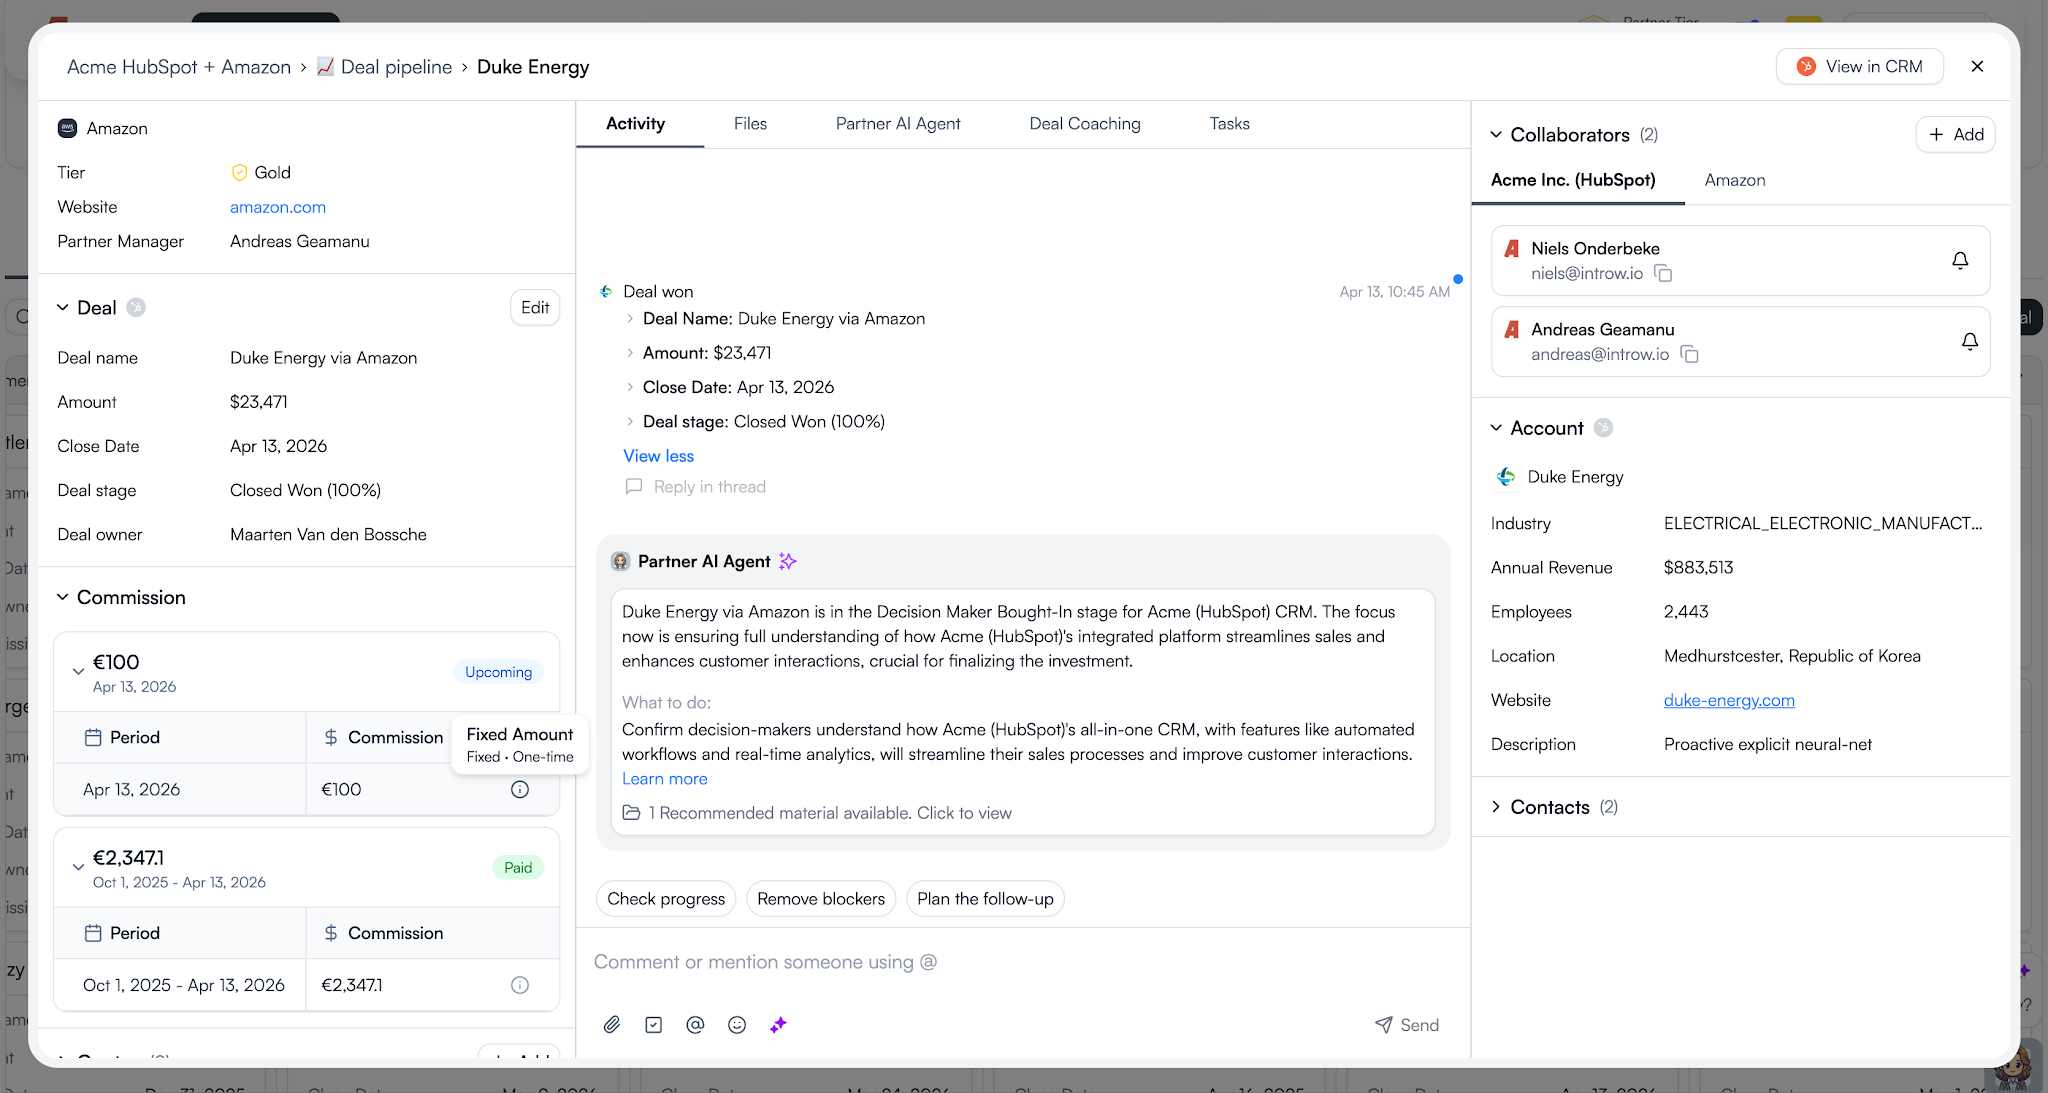Click the comment input field

(1023, 962)
